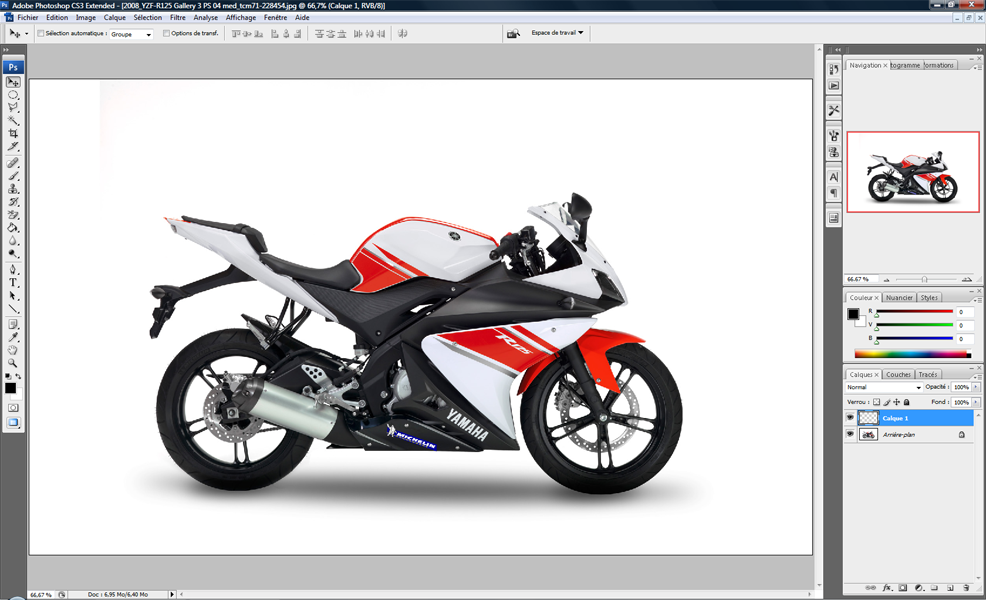Toggle lock image pixels brush icon

pos(887,402)
